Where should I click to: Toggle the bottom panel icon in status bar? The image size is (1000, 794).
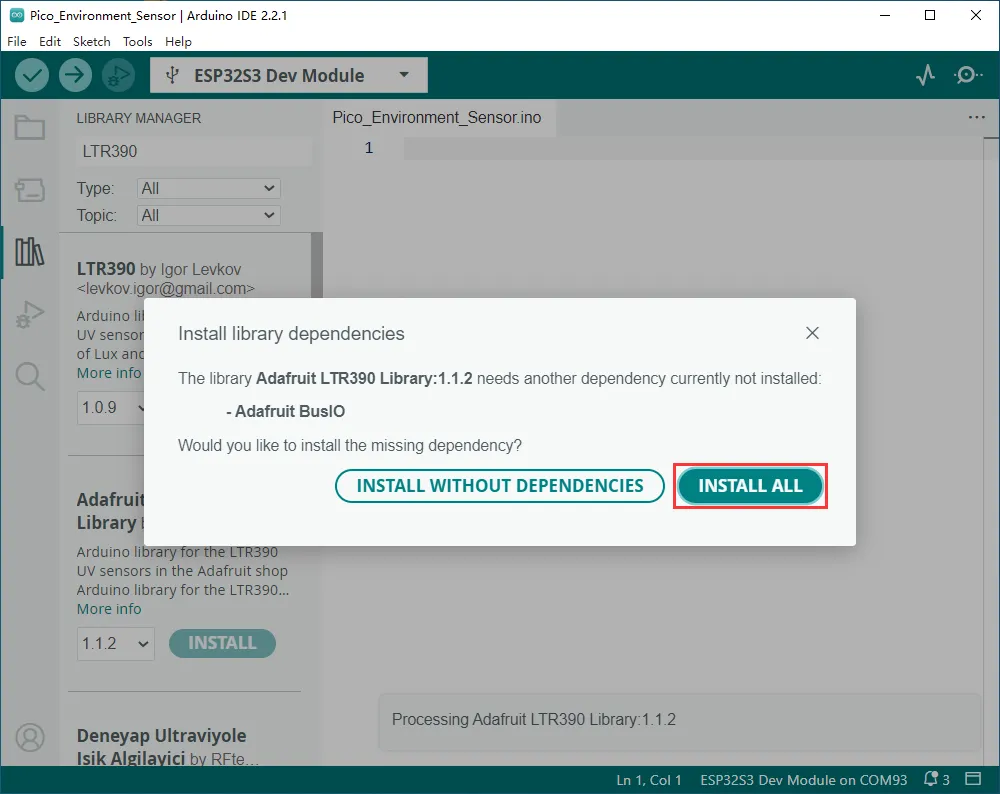tap(973, 779)
